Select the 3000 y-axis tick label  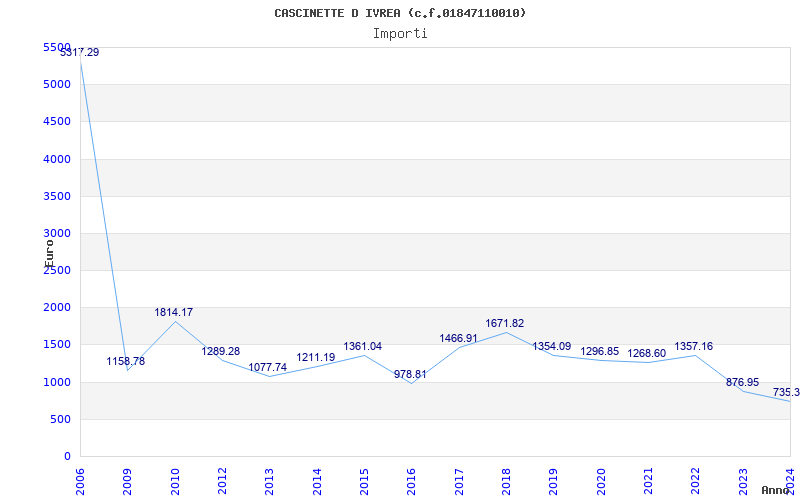point(57,233)
